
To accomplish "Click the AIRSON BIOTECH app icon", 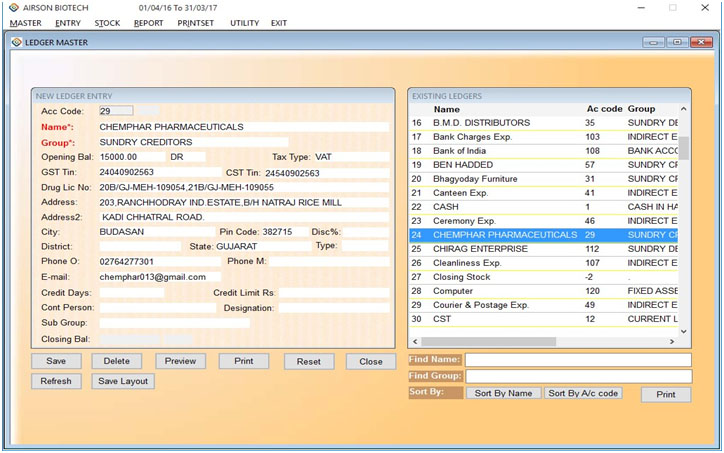I will (x=9, y=7).
